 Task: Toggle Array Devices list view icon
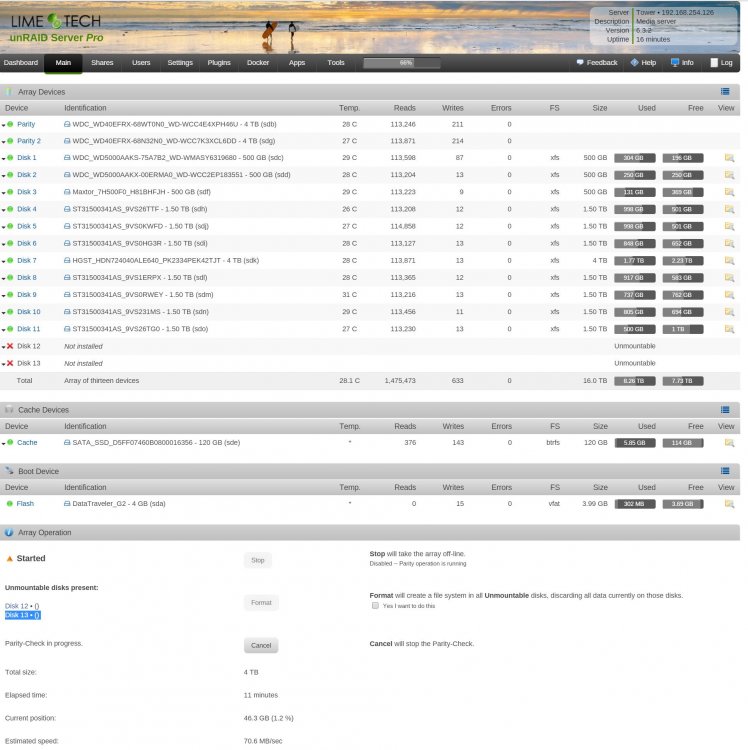725,91
